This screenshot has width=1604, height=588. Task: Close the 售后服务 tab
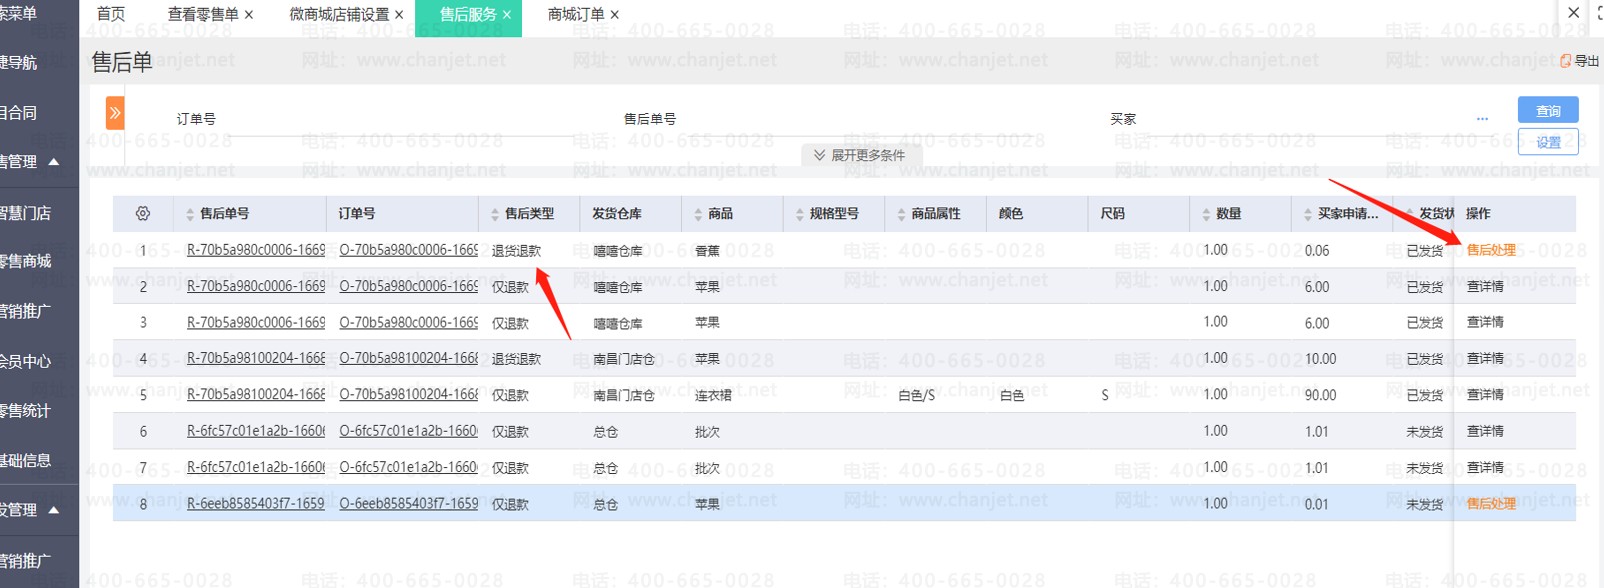pos(507,15)
